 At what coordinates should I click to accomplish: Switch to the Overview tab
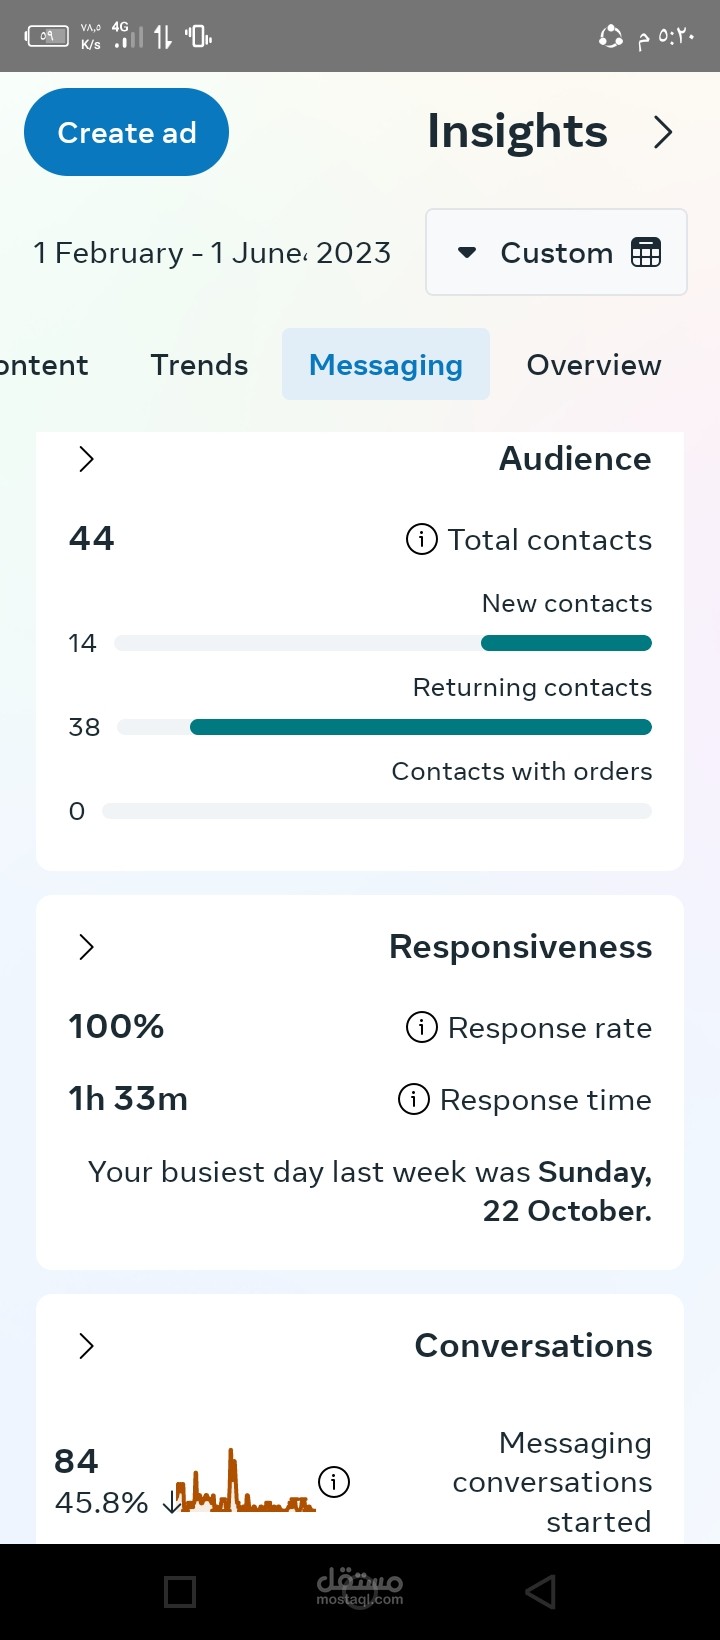593,365
